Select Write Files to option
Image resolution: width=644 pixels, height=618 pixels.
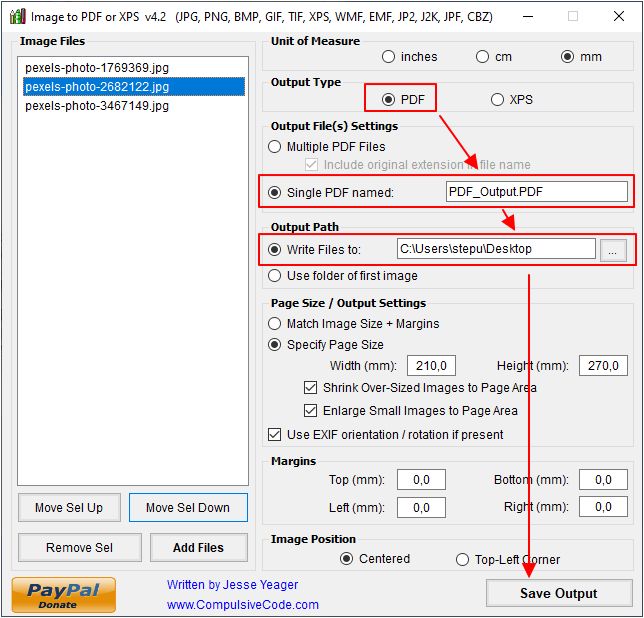pyautogui.click(x=274, y=249)
